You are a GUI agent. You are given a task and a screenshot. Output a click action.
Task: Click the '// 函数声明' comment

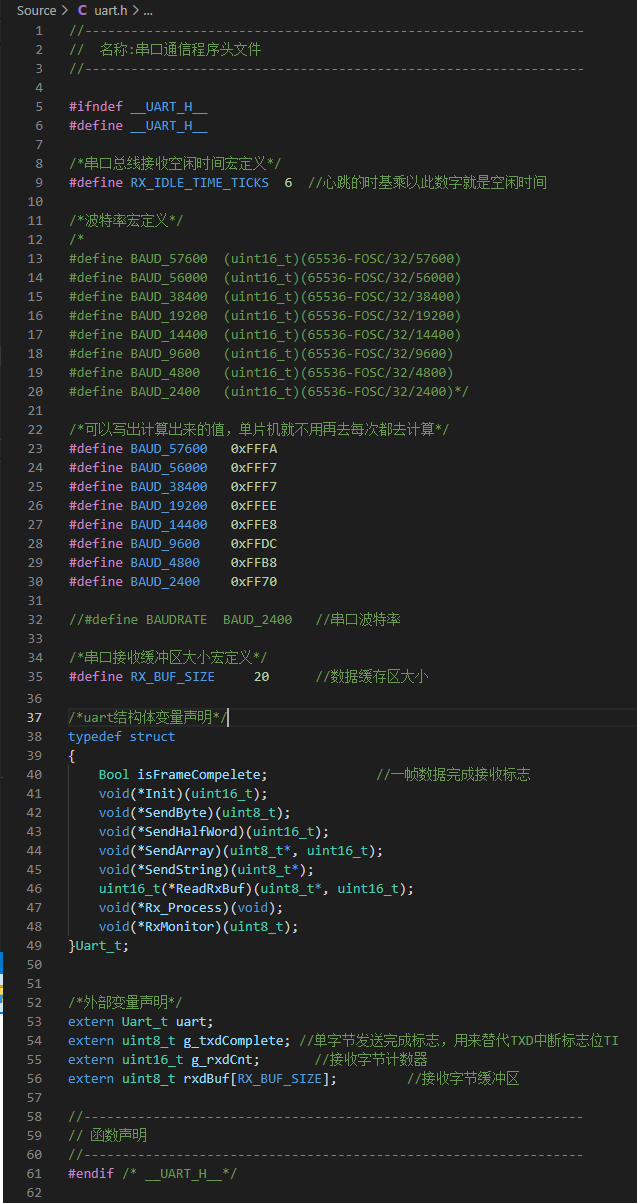tap(107, 1135)
